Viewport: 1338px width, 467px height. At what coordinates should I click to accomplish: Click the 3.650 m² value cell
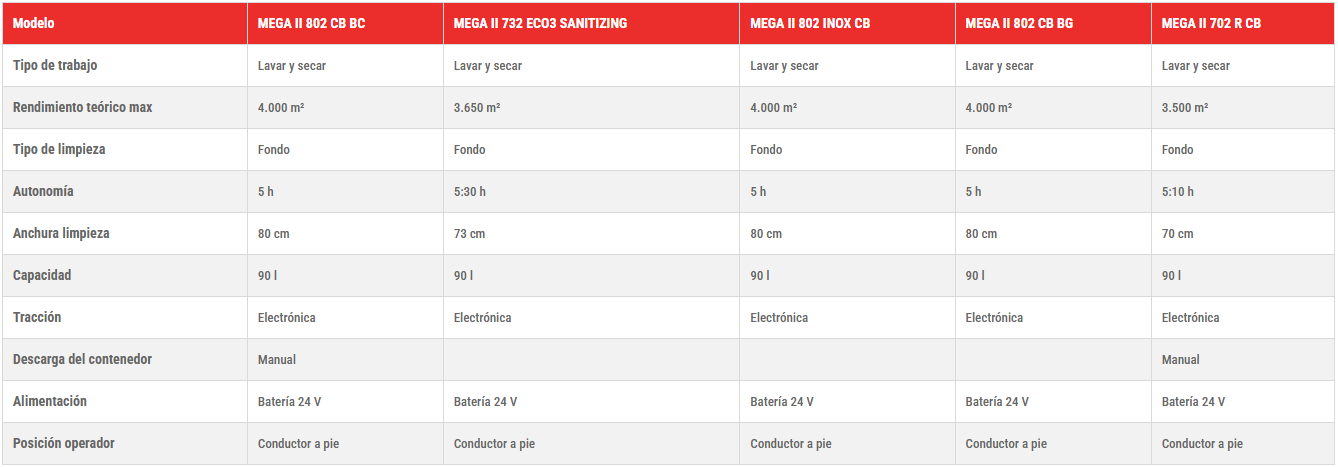tap(477, 107)
